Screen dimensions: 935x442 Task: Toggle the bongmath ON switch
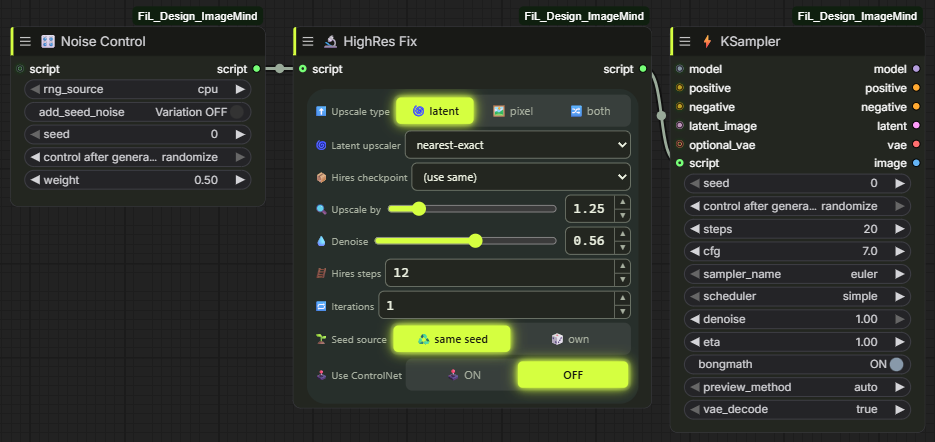click(896, 364)
